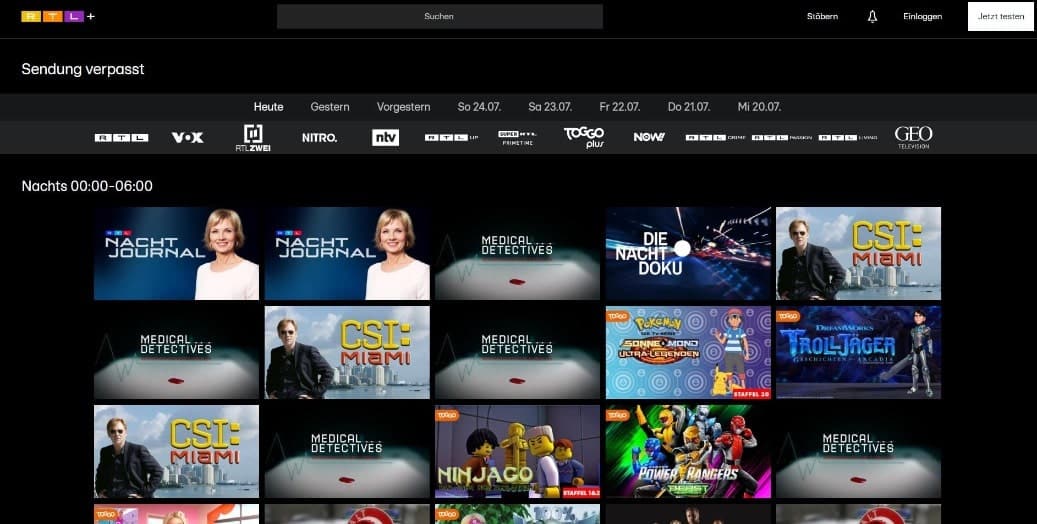This screenshot has height=524, width=1037.
Task: Select the GEO Television channel logo
Action: coord(913,137)
